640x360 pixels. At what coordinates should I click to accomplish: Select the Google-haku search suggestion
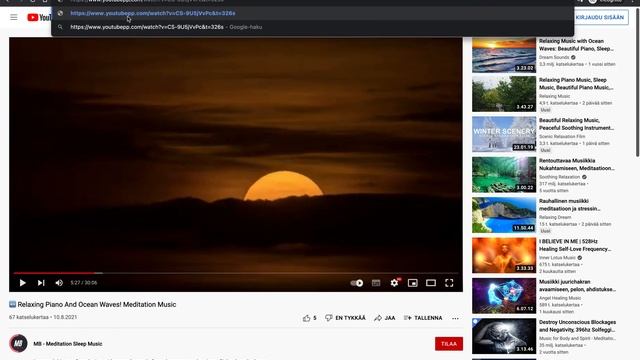coord(313,27)
